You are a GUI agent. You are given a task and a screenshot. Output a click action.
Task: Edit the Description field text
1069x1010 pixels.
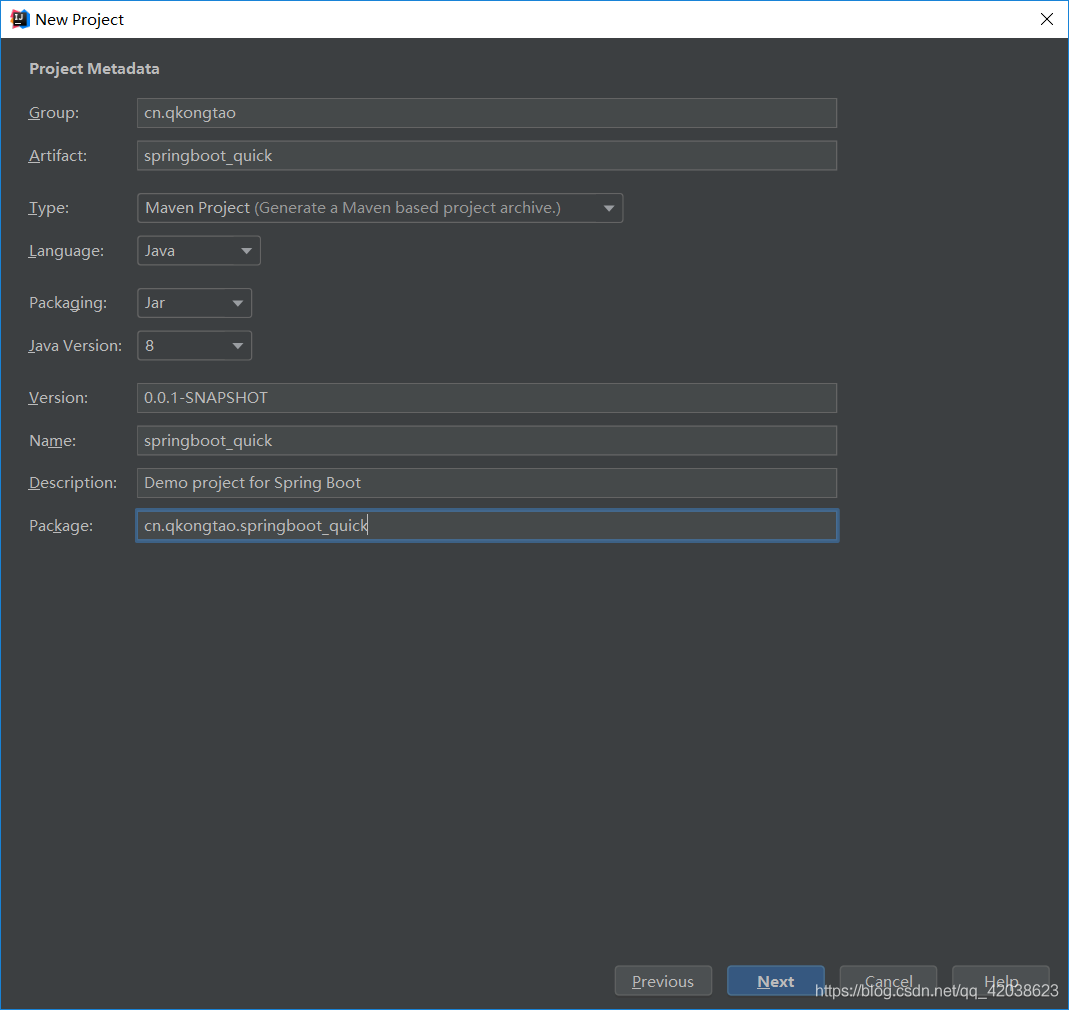[487, 483]
